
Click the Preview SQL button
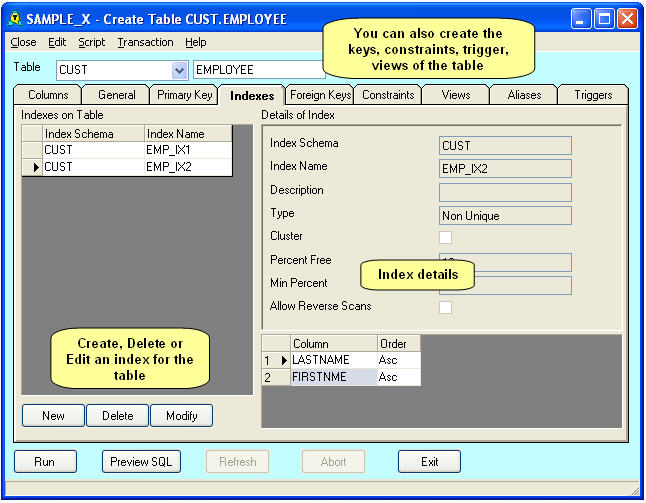141,462
